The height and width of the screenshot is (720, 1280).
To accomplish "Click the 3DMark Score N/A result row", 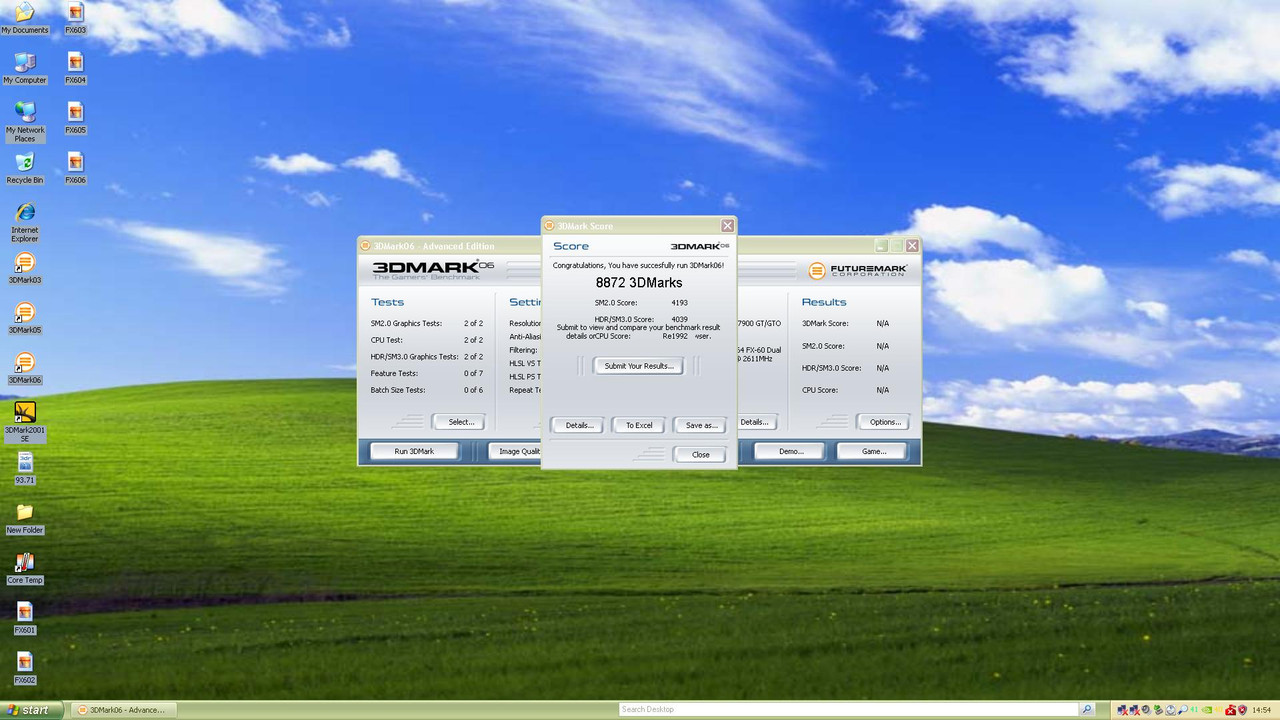I will [x=846, y=324].
